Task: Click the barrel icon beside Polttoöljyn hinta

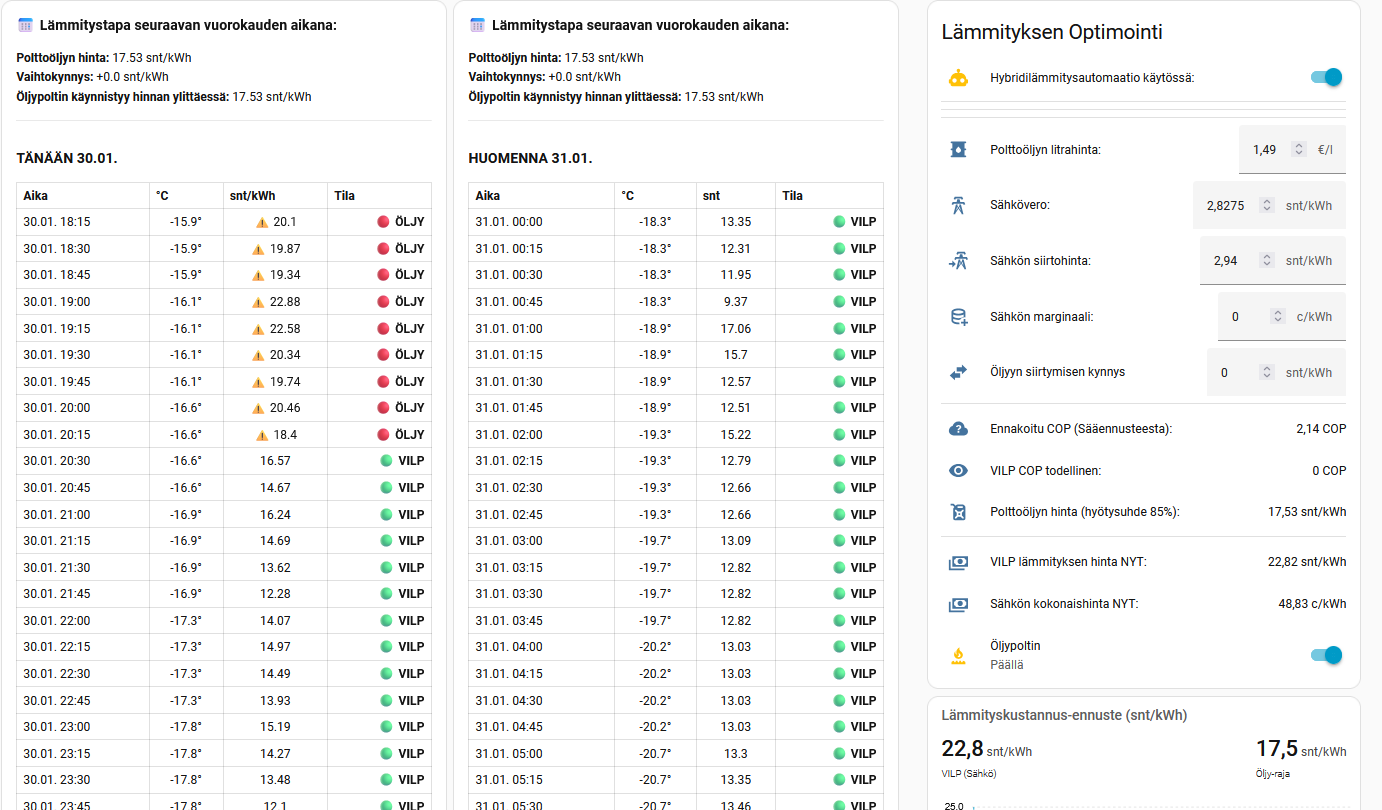Action: tap(958, 511)
